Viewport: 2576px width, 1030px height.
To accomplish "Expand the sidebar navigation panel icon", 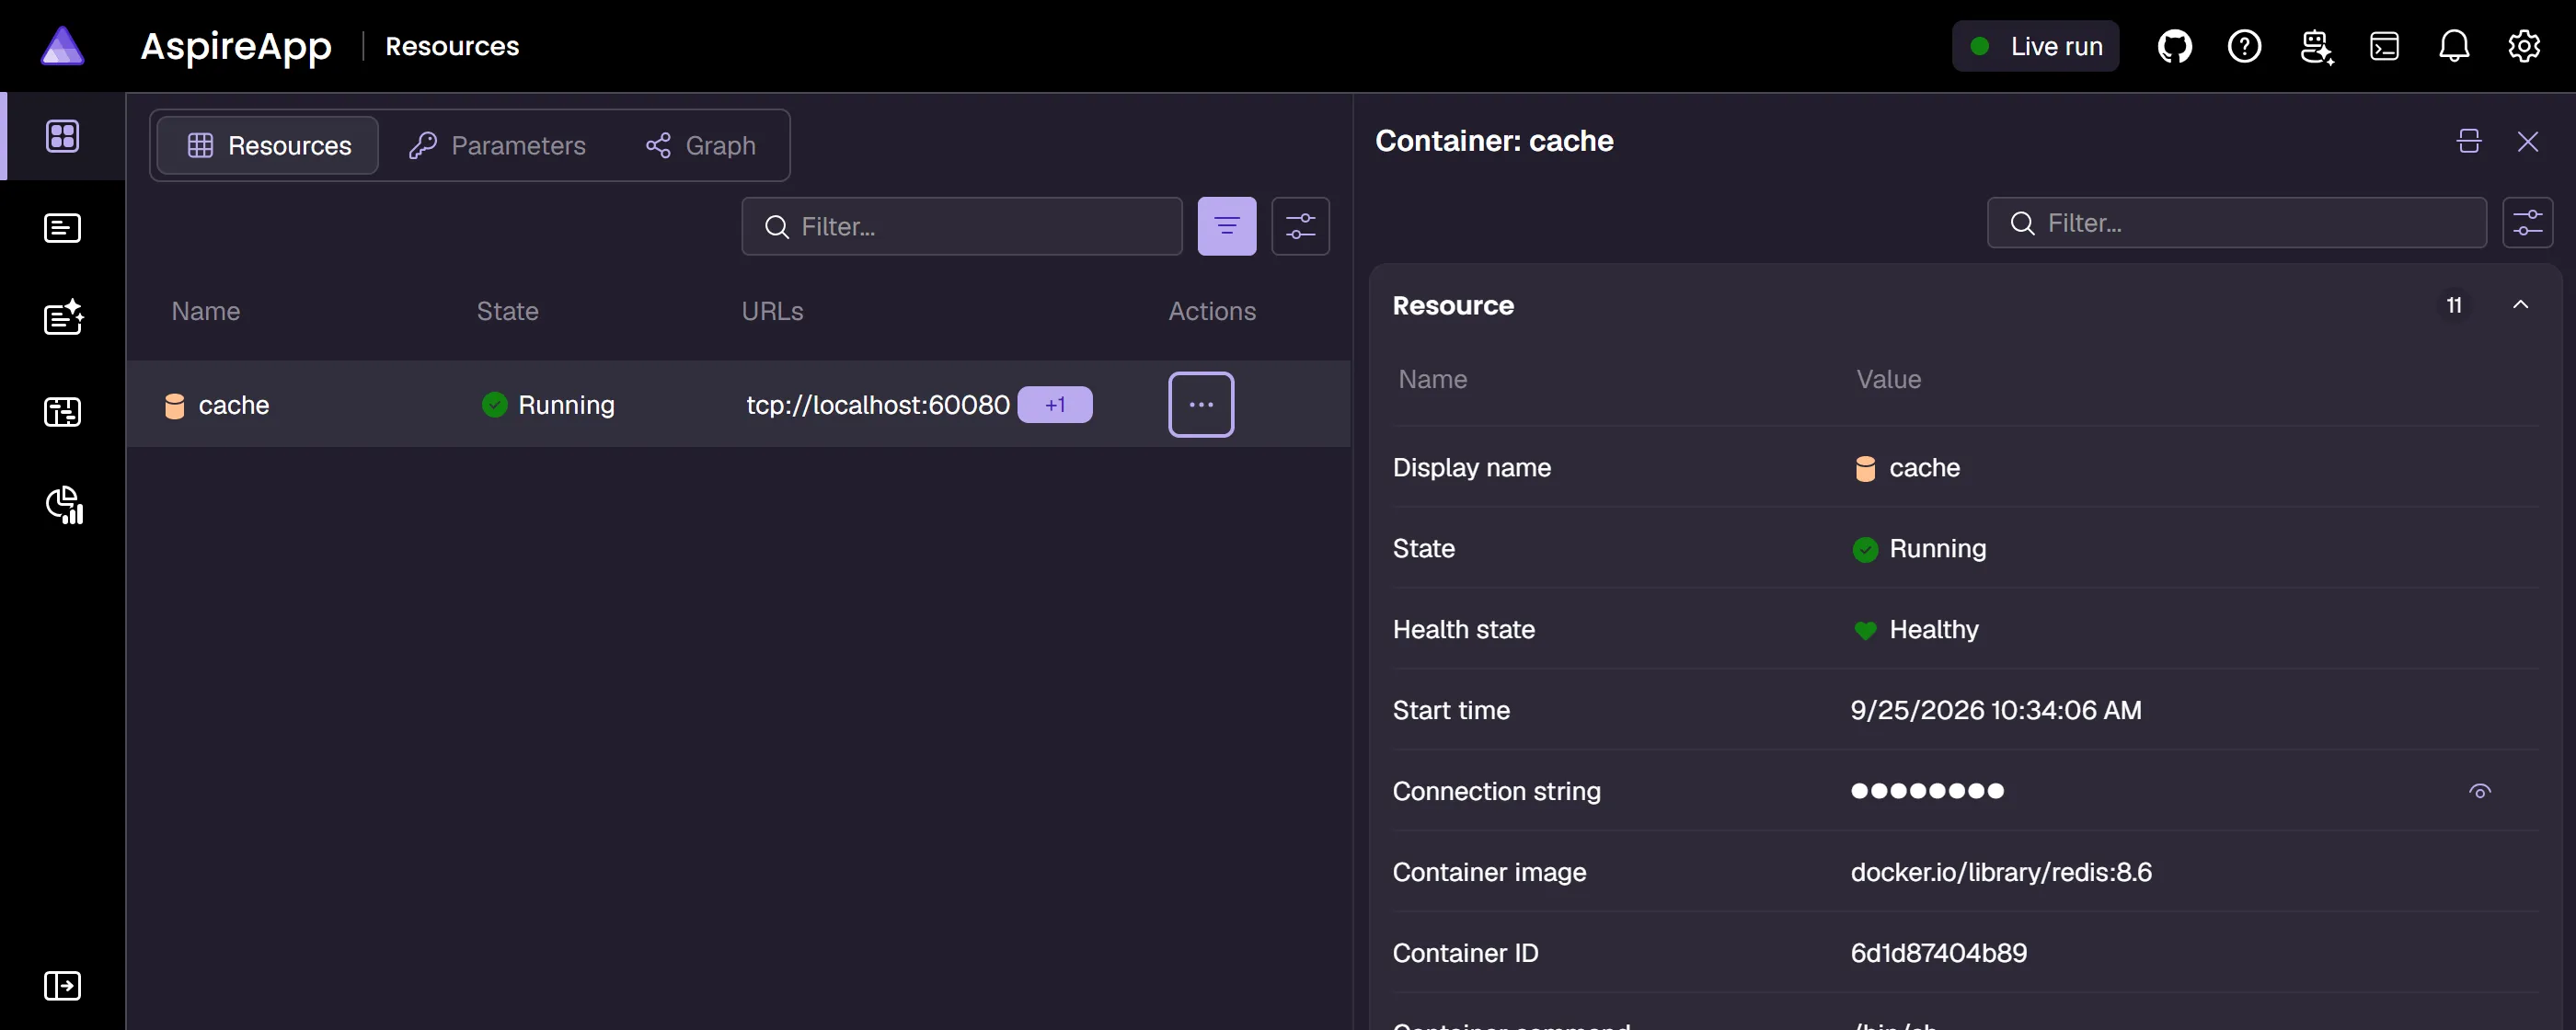I will click(62, 985).
